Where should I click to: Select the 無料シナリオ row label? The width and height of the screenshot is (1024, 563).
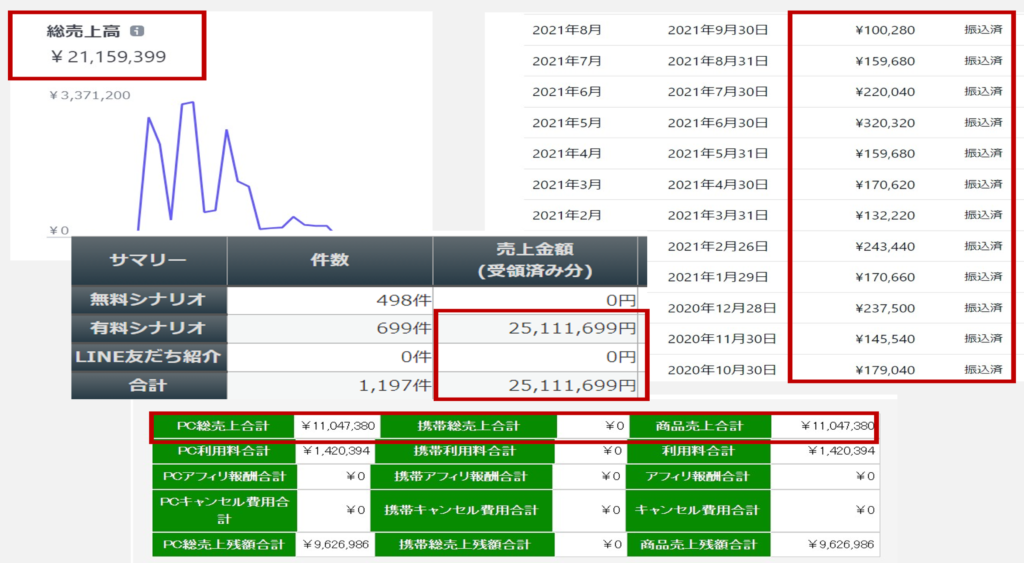pos(148,299)
